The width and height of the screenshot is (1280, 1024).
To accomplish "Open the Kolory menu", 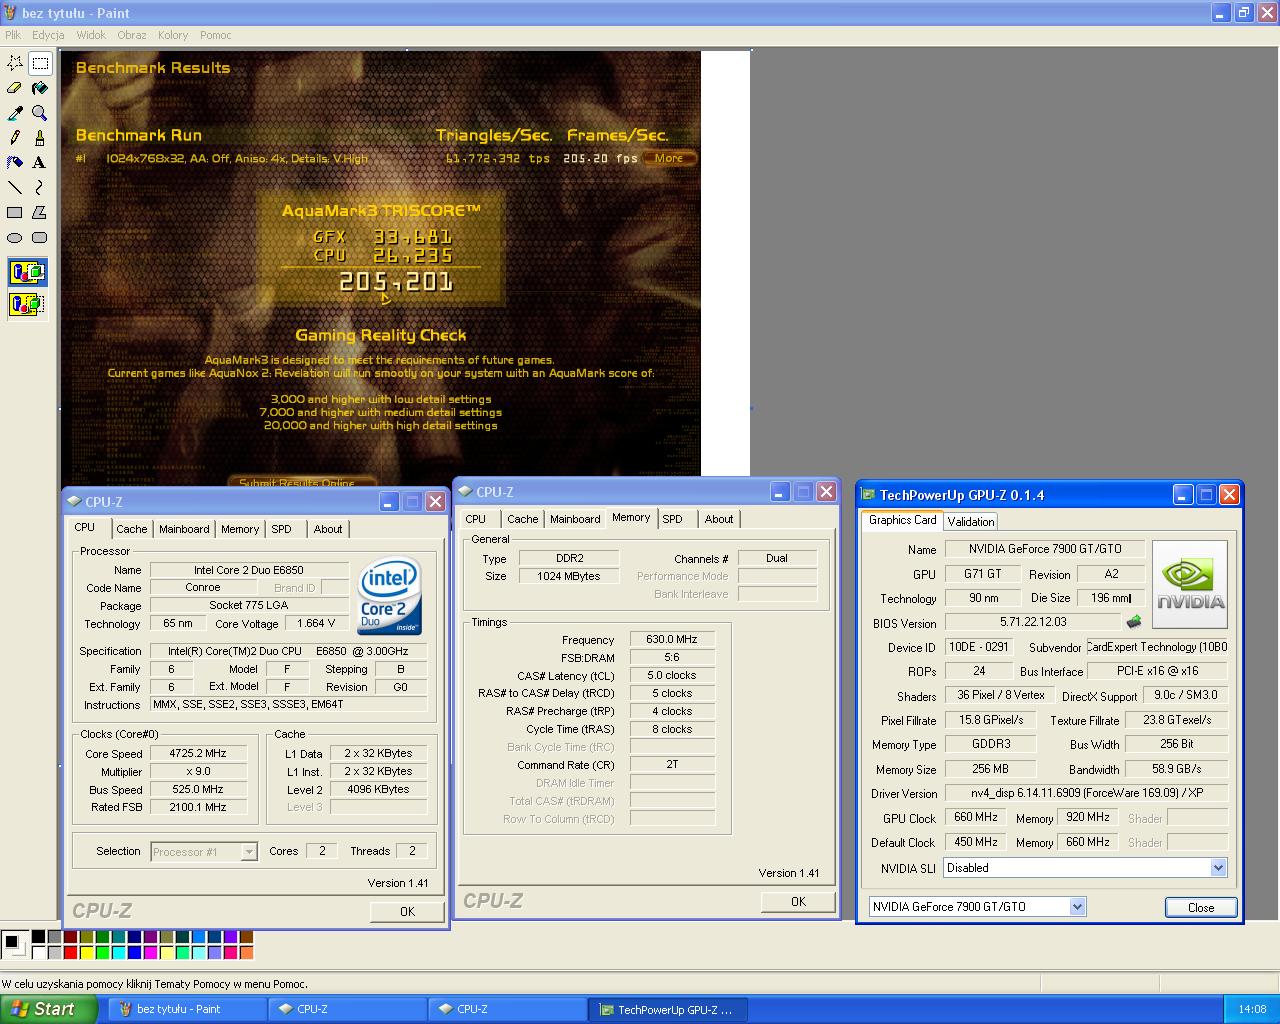I will (x=173, y=35).
